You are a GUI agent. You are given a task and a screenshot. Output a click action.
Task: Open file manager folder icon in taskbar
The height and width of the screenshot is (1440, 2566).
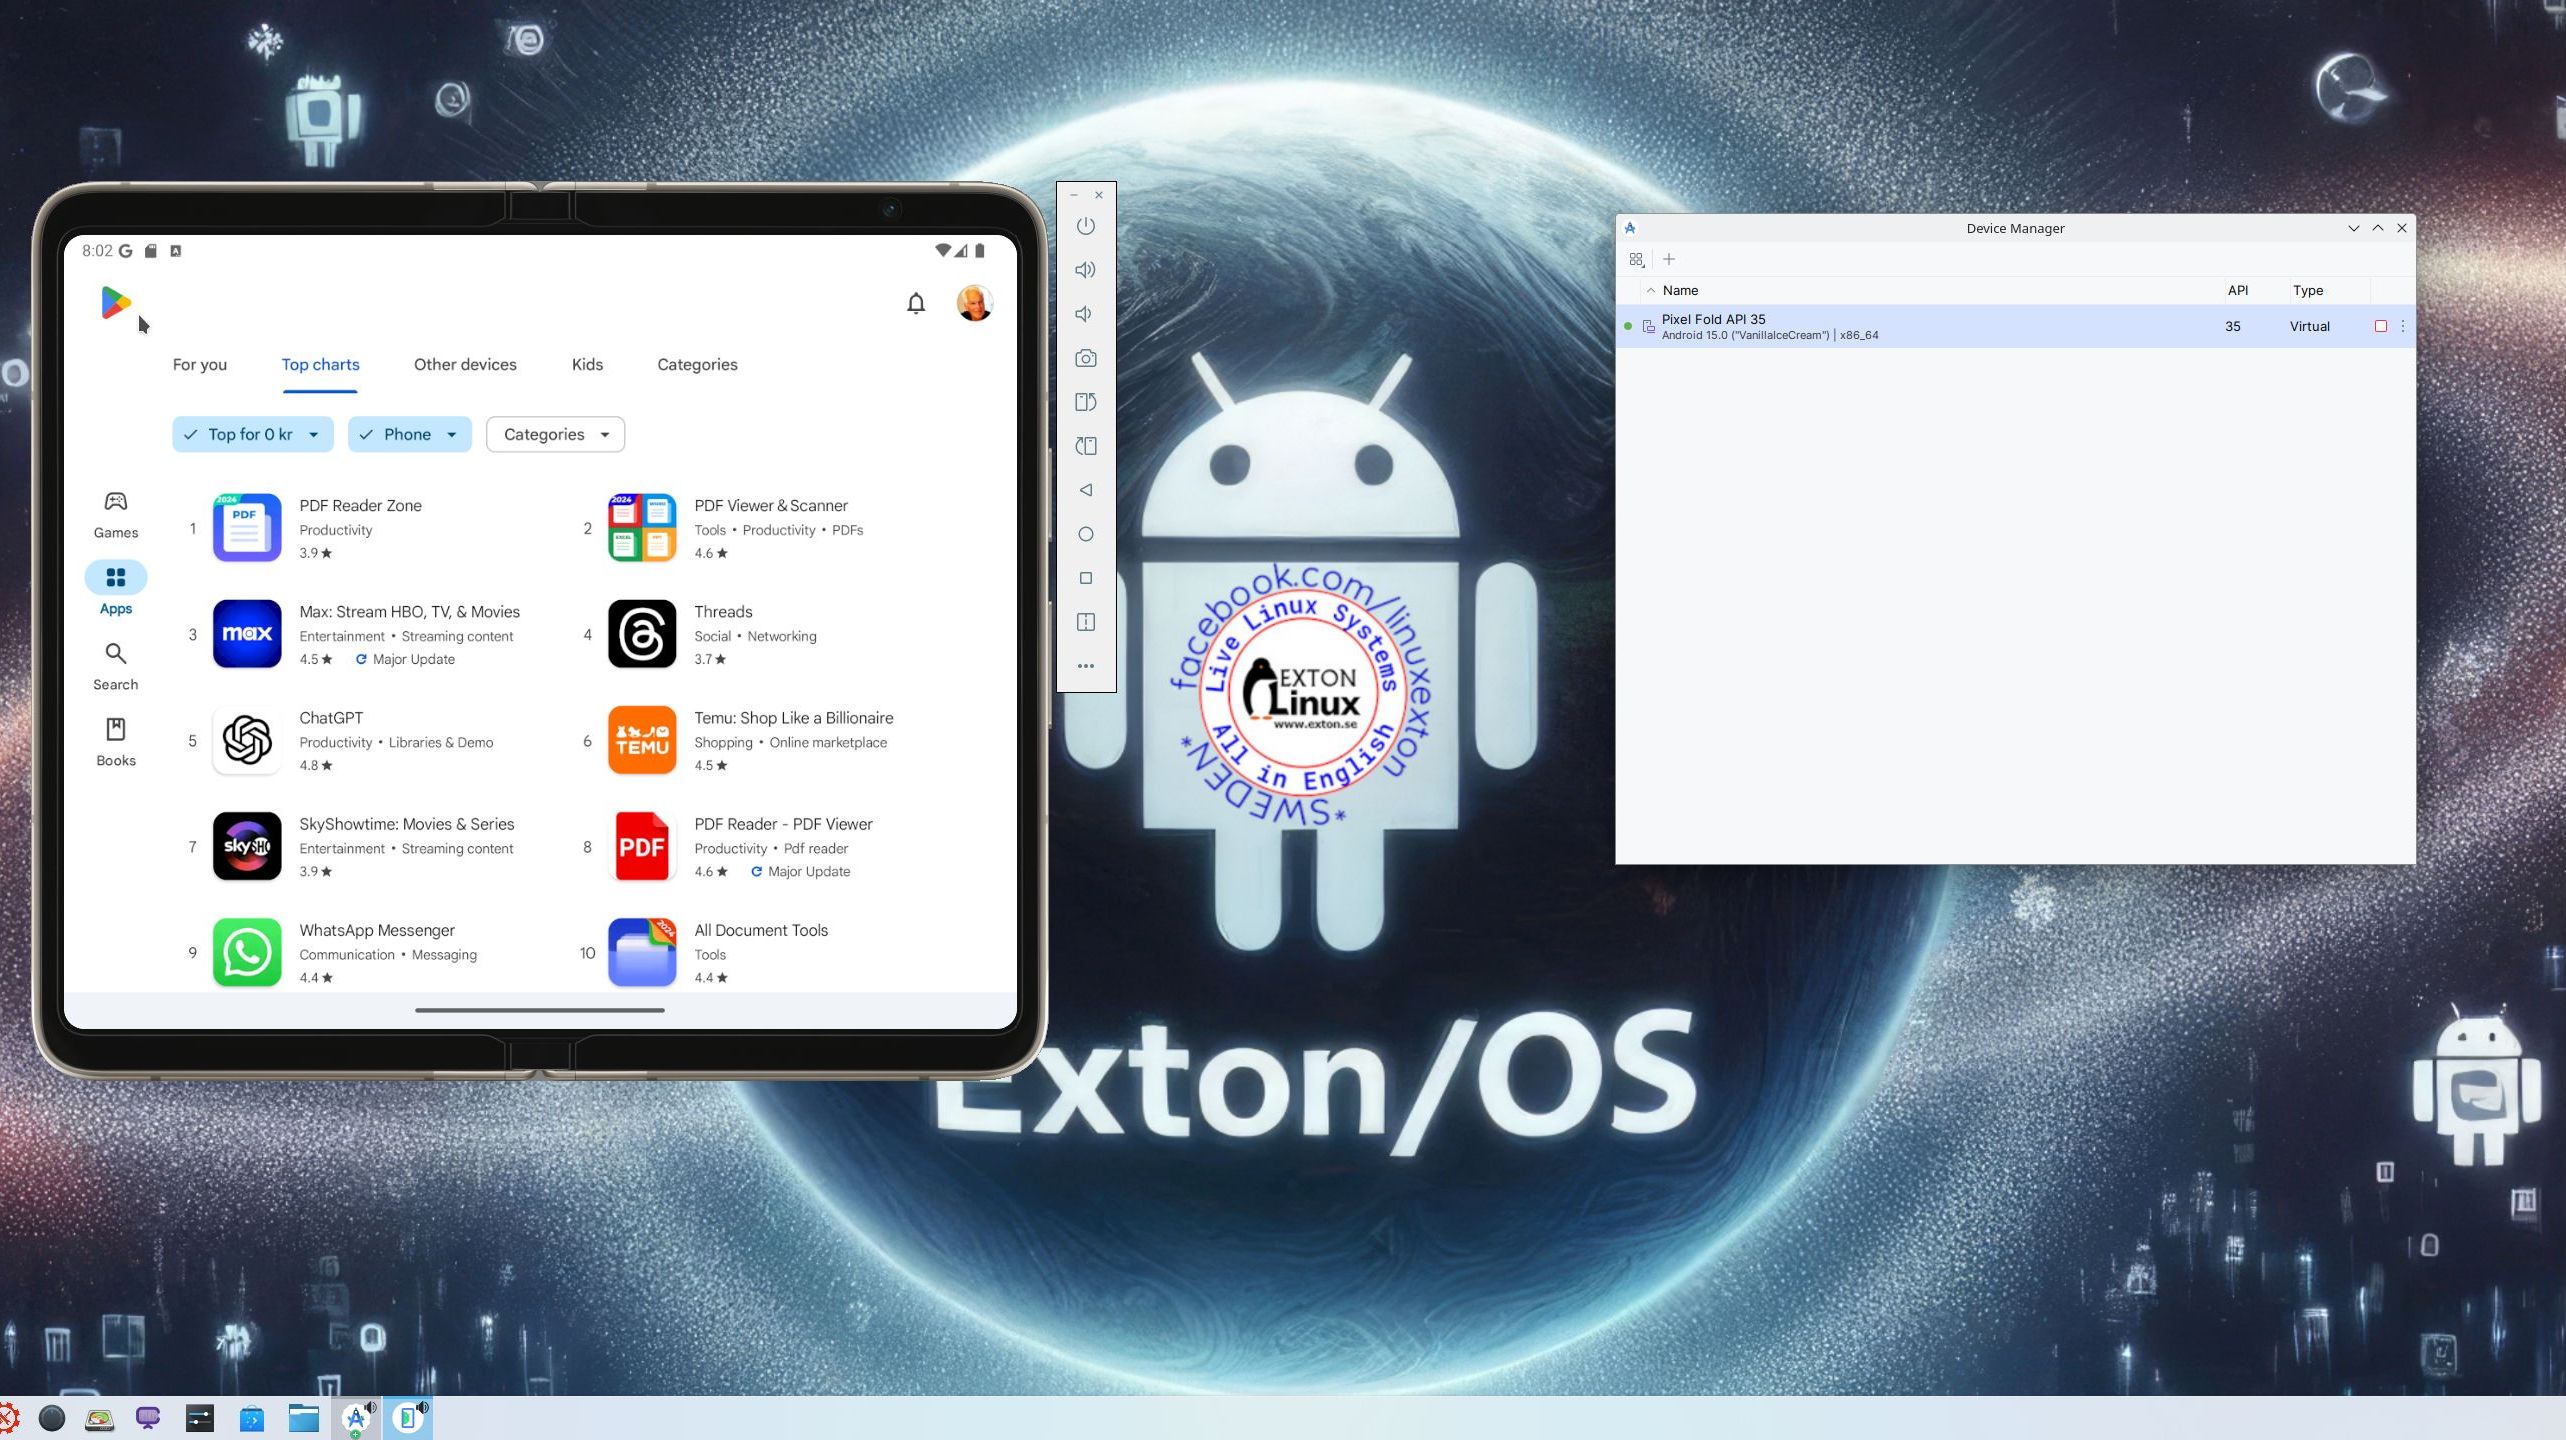coord(303,1418)
